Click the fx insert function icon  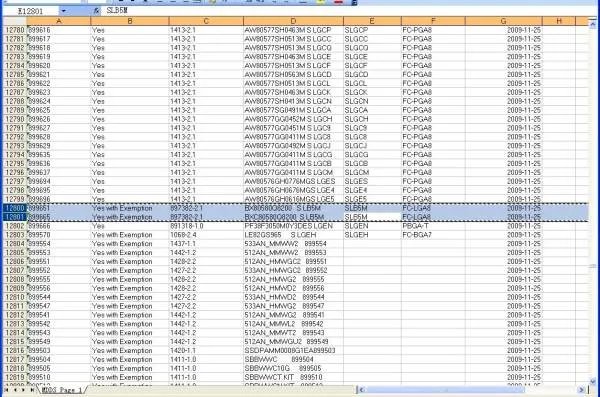96,11
